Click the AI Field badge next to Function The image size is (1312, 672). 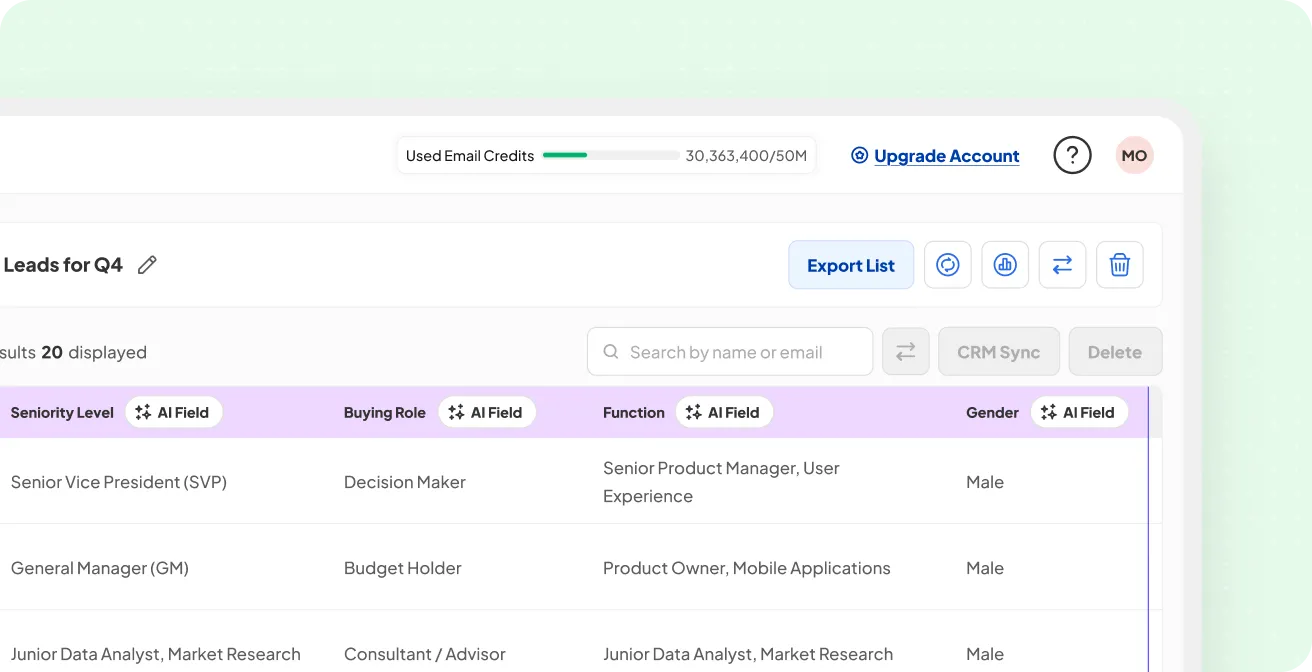pos(724,412)
